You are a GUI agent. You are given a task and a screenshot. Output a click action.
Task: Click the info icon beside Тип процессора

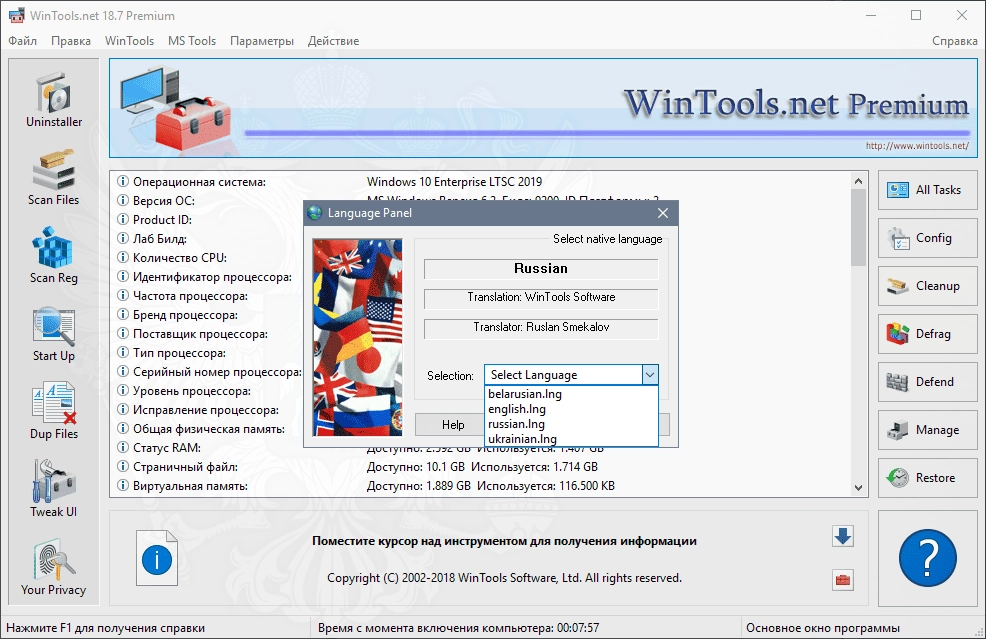123,353
